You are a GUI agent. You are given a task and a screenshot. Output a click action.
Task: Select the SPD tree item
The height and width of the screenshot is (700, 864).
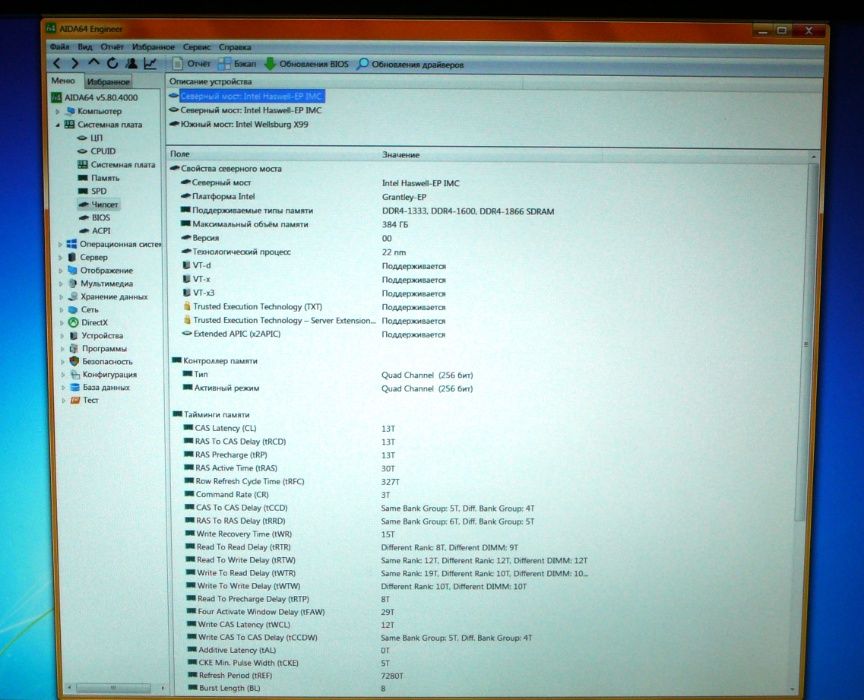click(93, 191)
